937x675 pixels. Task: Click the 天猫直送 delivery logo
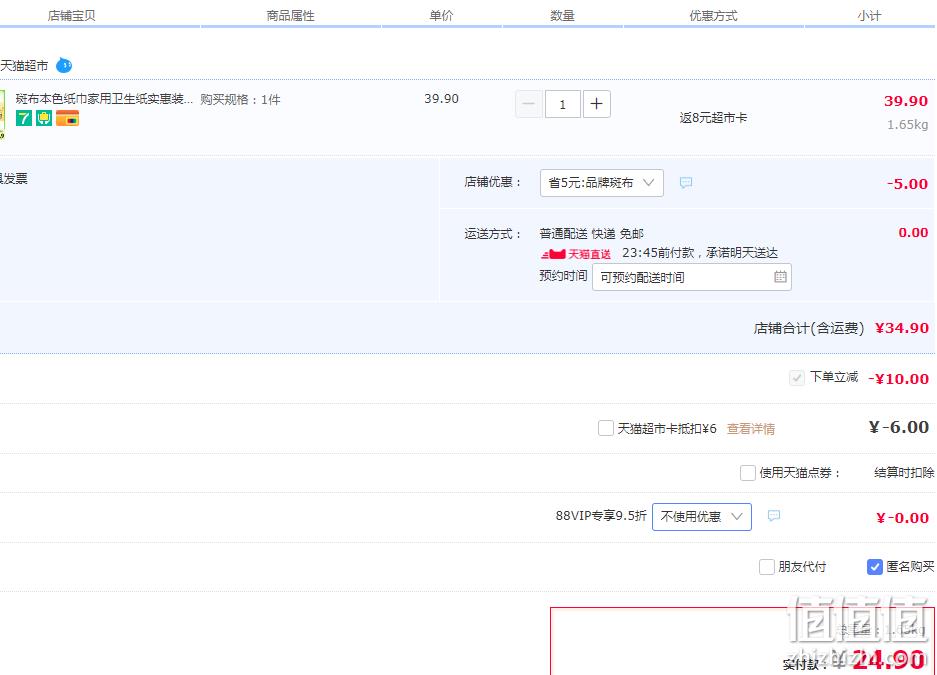point(575,254)
